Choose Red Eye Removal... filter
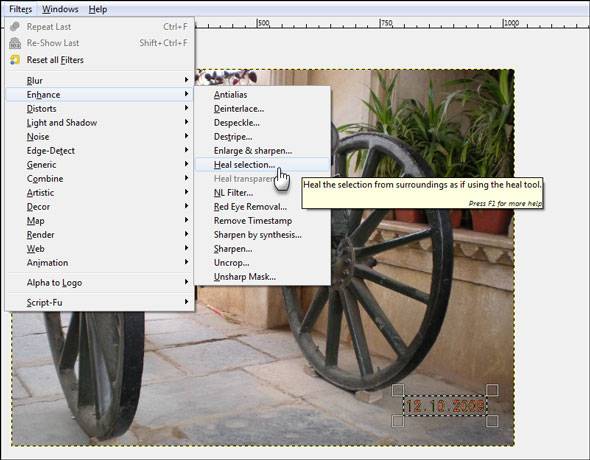The width and height of the screenshot is (590, 460). click(263, 207)
